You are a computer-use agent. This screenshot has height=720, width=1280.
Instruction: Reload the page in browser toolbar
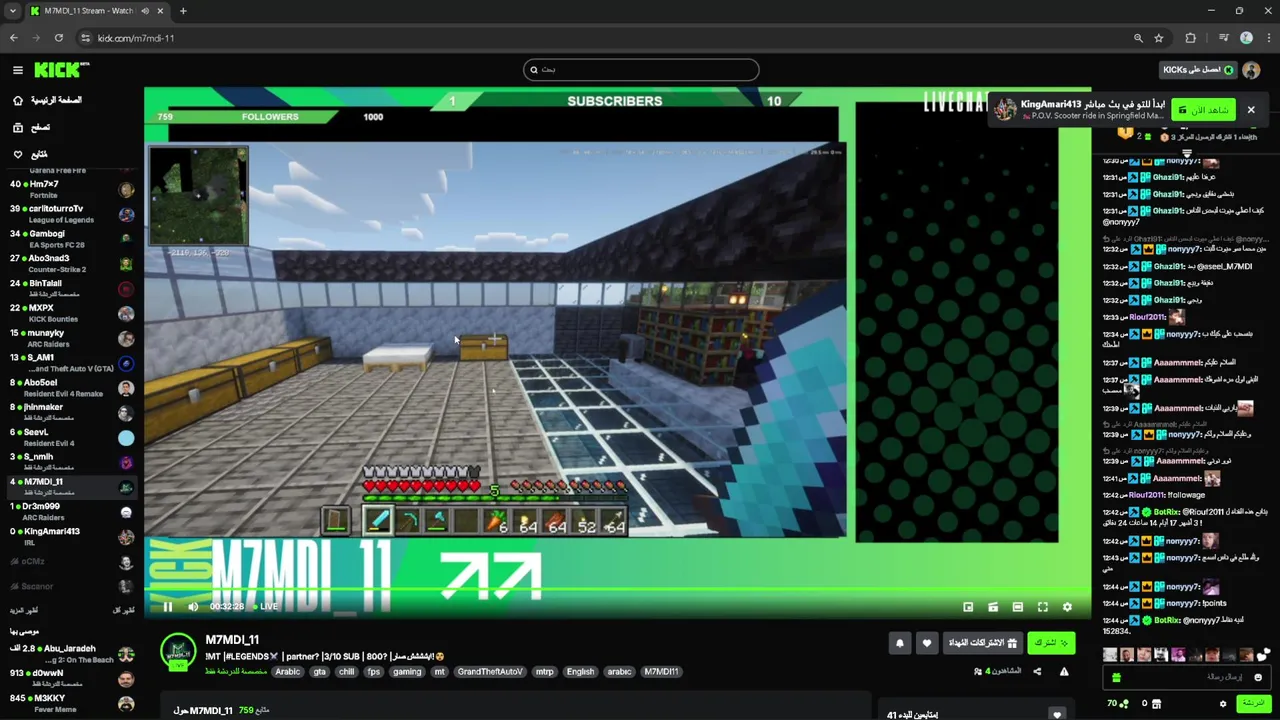[59, 38]
